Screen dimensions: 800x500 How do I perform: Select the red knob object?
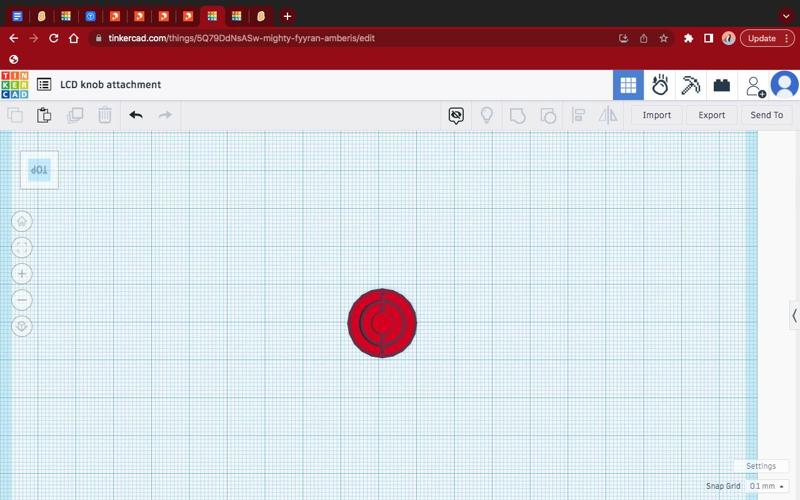(382, 323)
